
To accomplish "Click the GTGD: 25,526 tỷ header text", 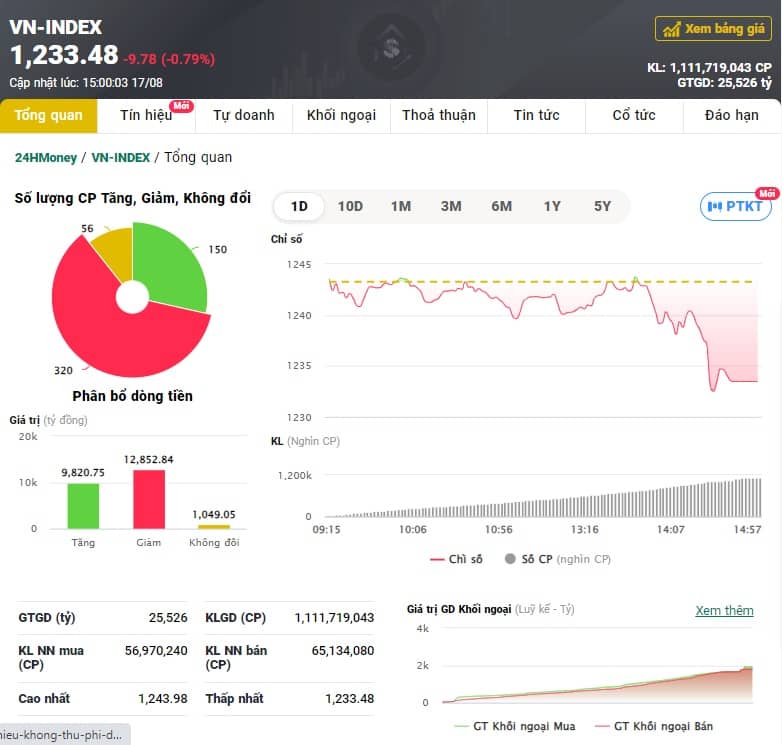I will tap(724, 83).
